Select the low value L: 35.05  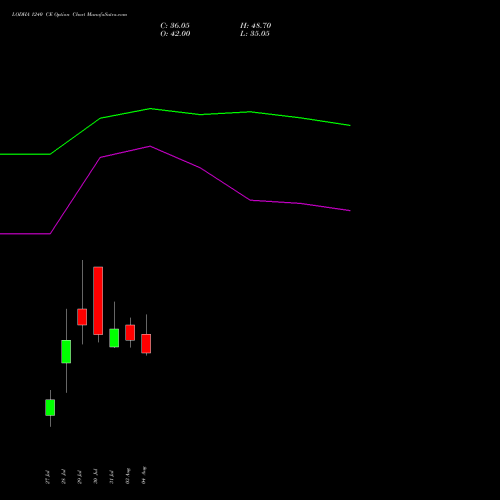tap(255, 34)
